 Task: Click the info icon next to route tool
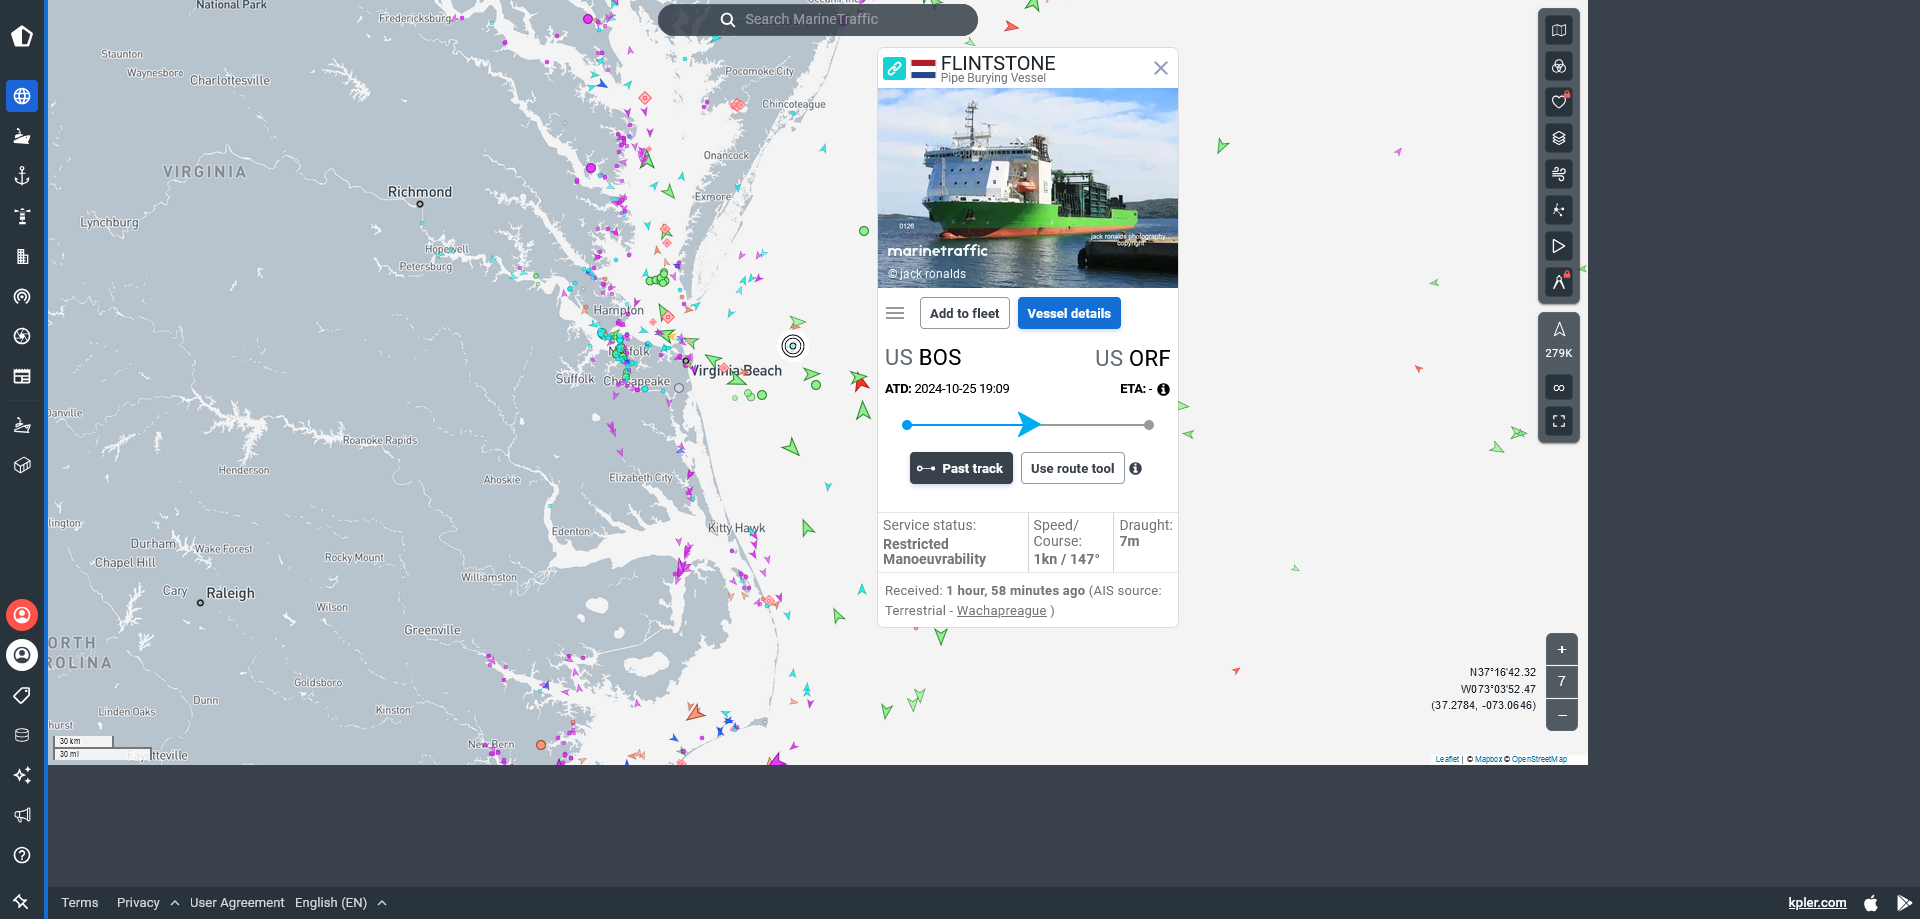1136,468
